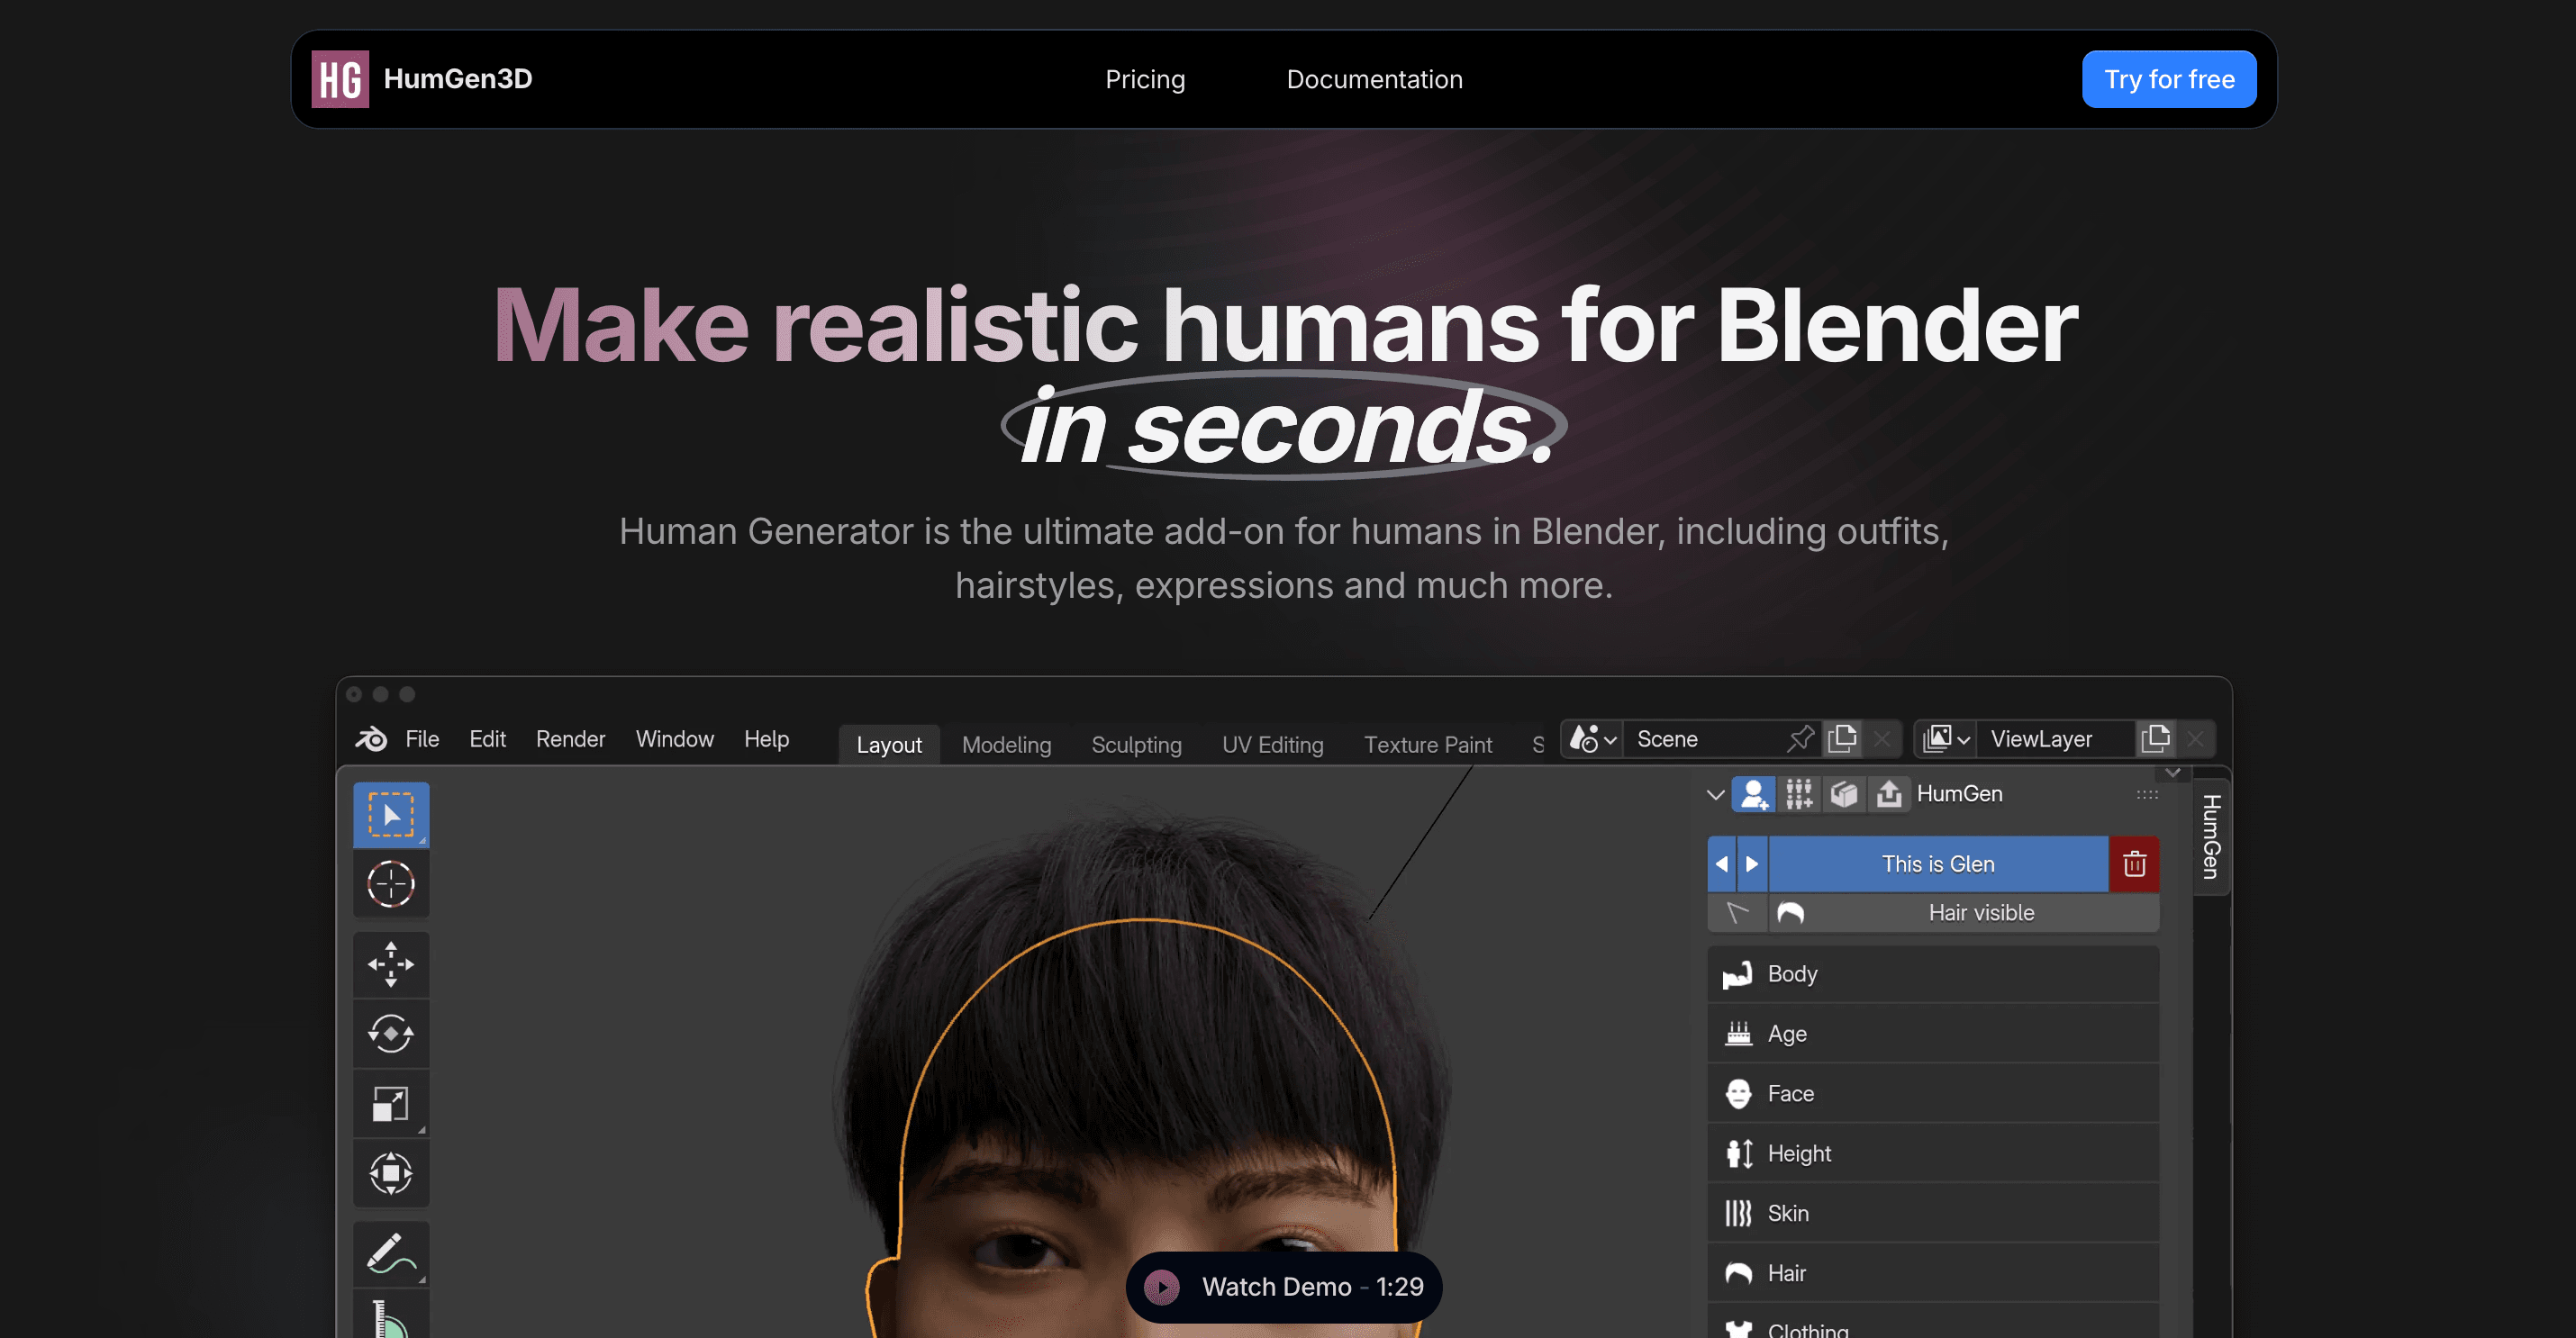Open the scene browse dropdown
The width and height of the screenshot is (2576, 1338).
(1592, 739)
